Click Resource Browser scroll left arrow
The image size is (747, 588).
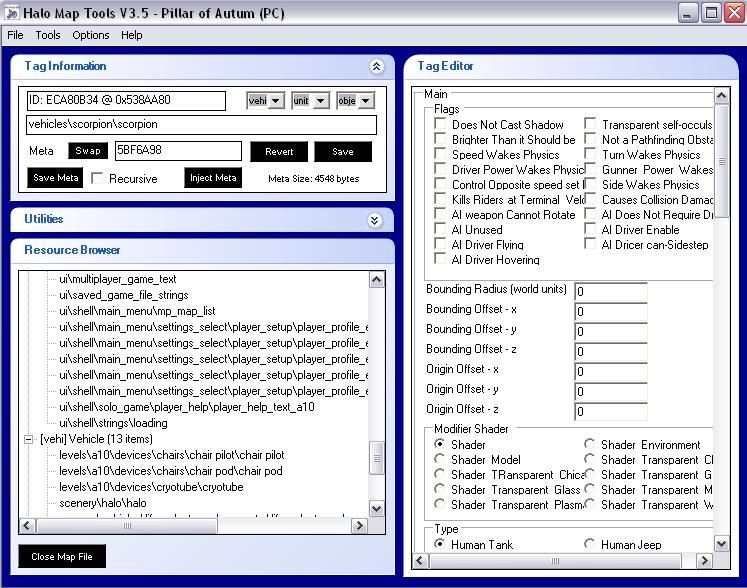point(27,526)
